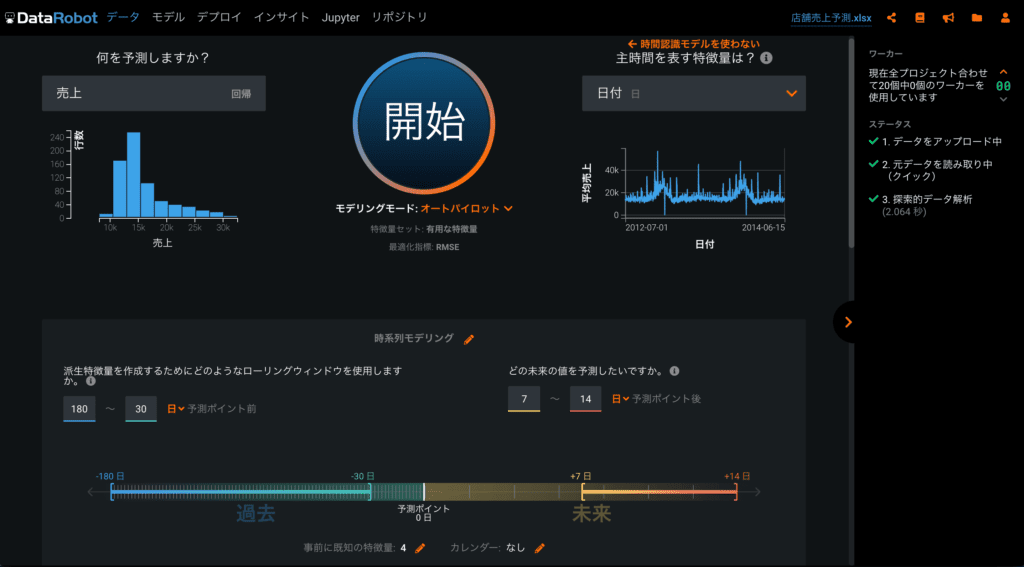Click rolling window end field 30
Screen dimensions: 1024x567
click(x=140, y=409)
